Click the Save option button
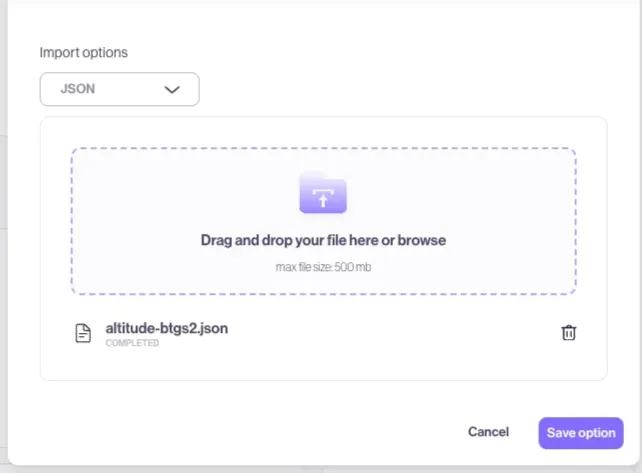 point(581,433)
